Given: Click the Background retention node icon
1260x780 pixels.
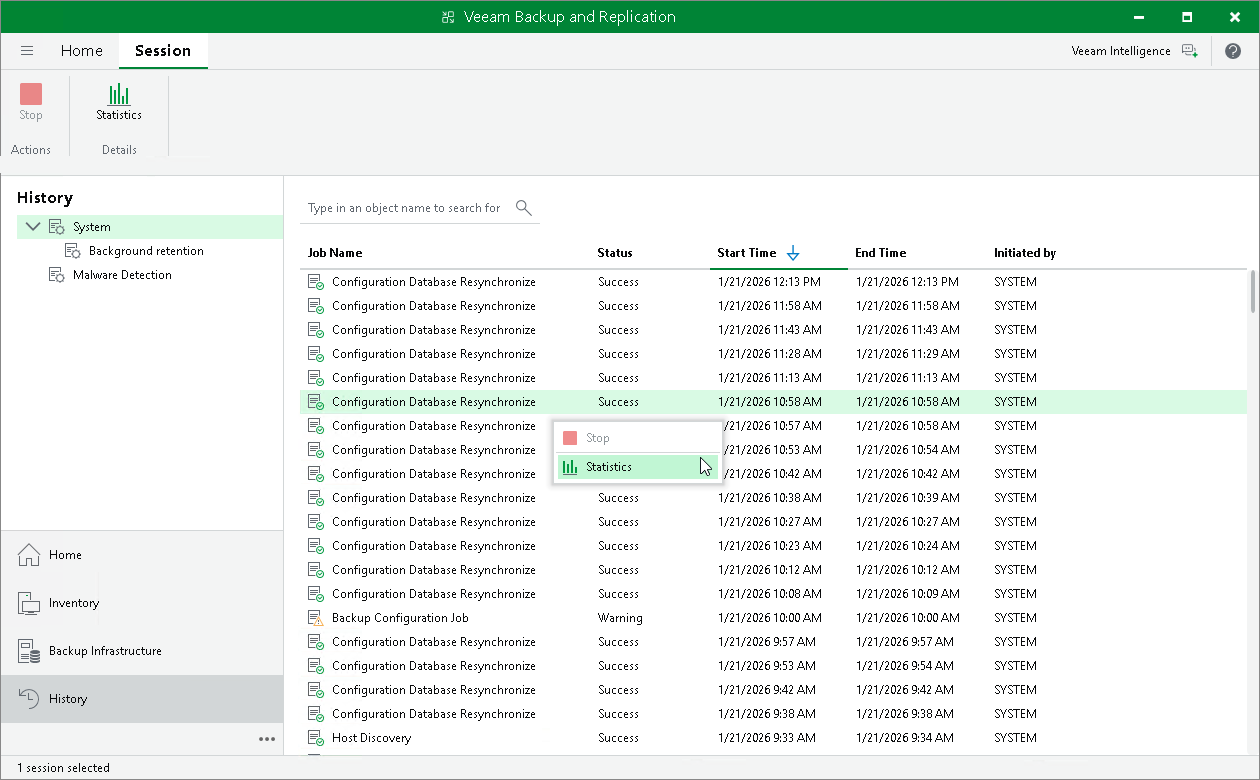Looking at the screenshot, I should tap(73, 251).
